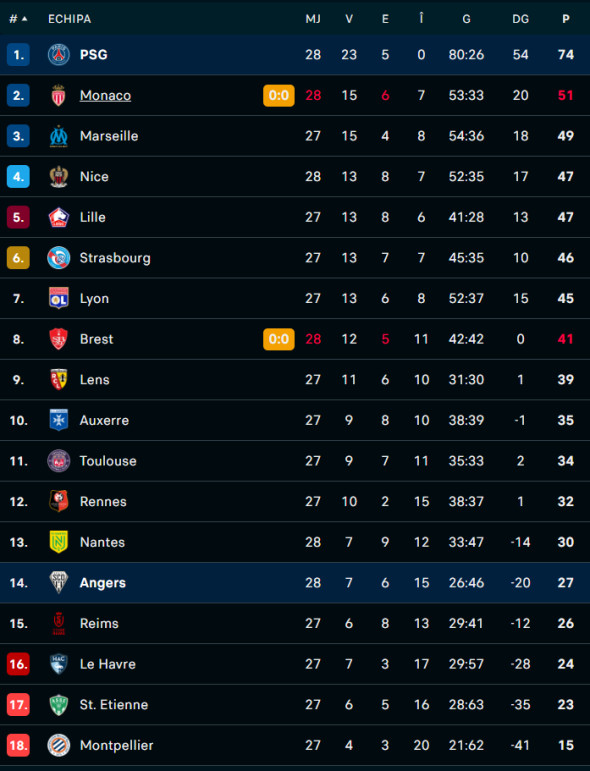The height and width of the screenshot is (771, 590).
Task: Click the Strasbourg crest icon
Action: 59,258
